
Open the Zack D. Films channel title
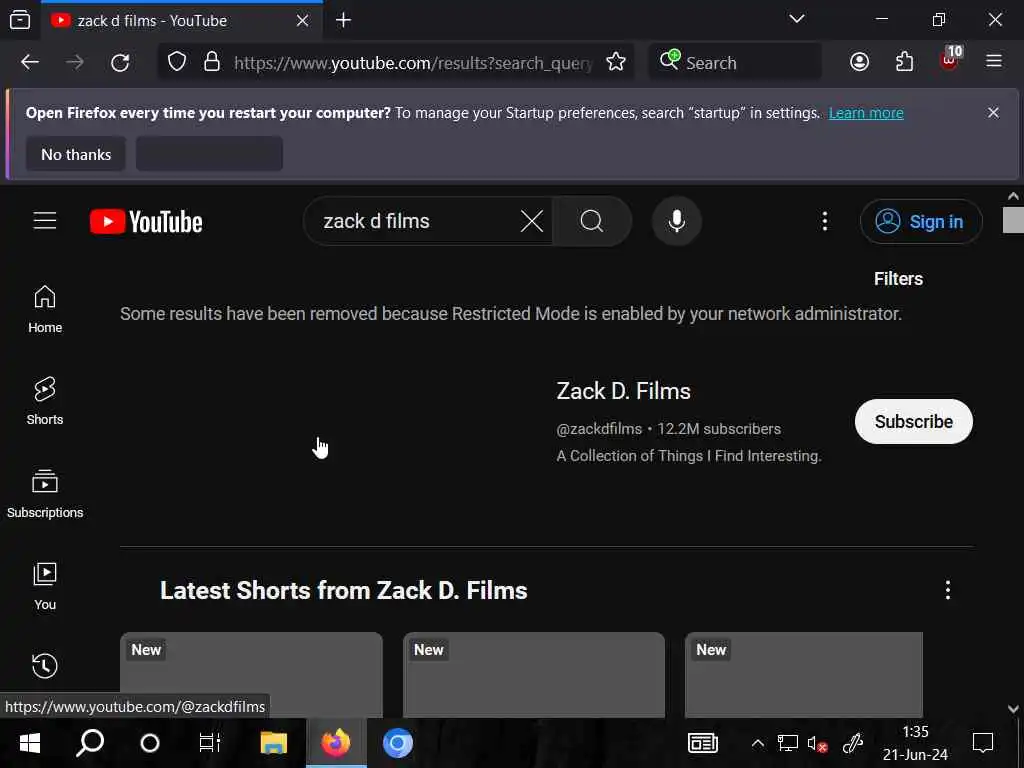624,391
